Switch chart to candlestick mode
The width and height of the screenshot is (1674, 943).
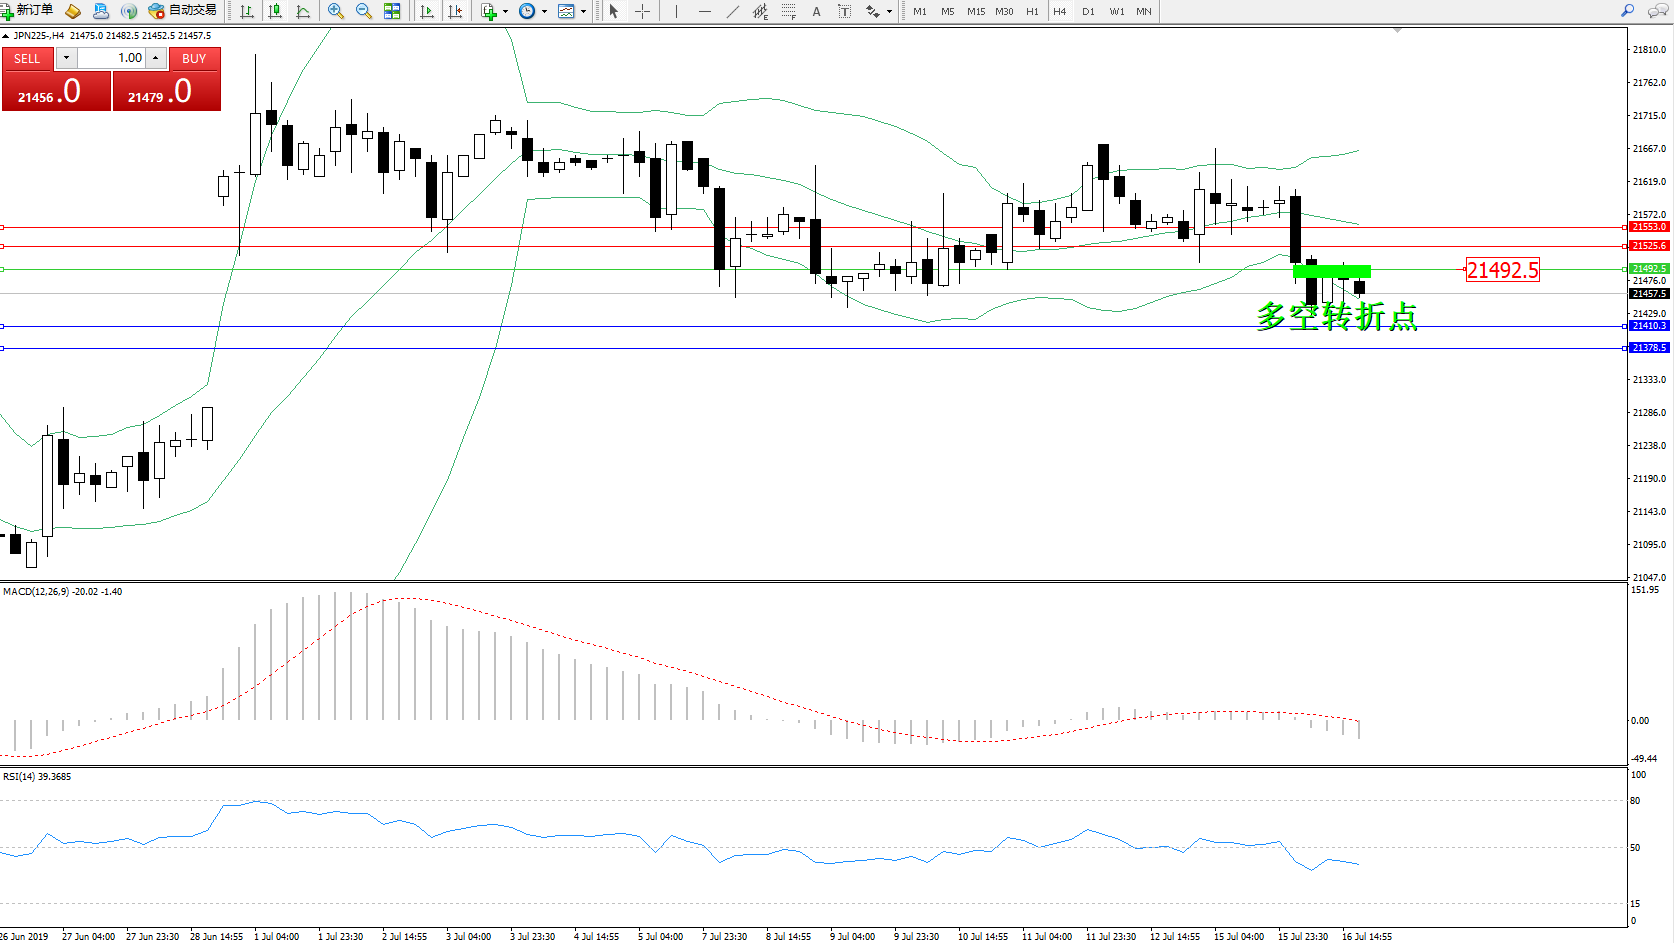[275, 11]
